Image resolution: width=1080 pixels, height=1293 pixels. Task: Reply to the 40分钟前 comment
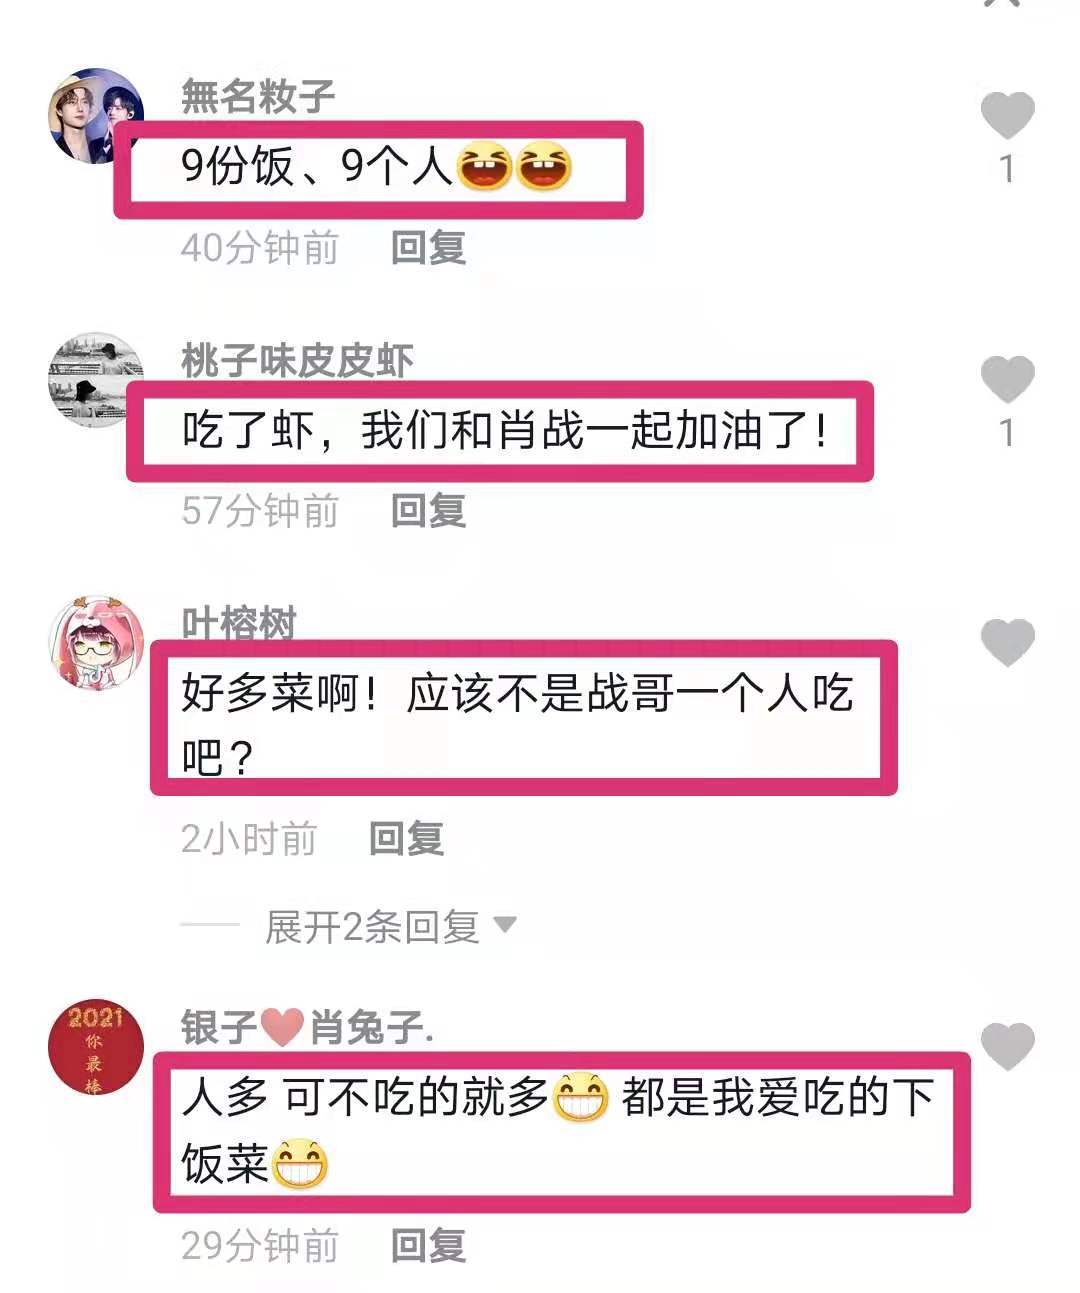click(x=428, y=247)
